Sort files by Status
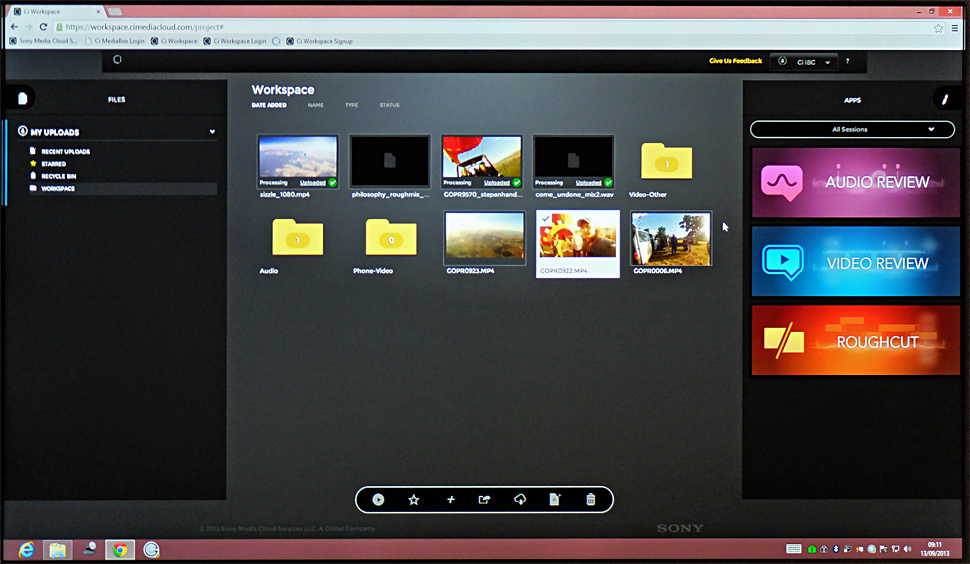 389,105
